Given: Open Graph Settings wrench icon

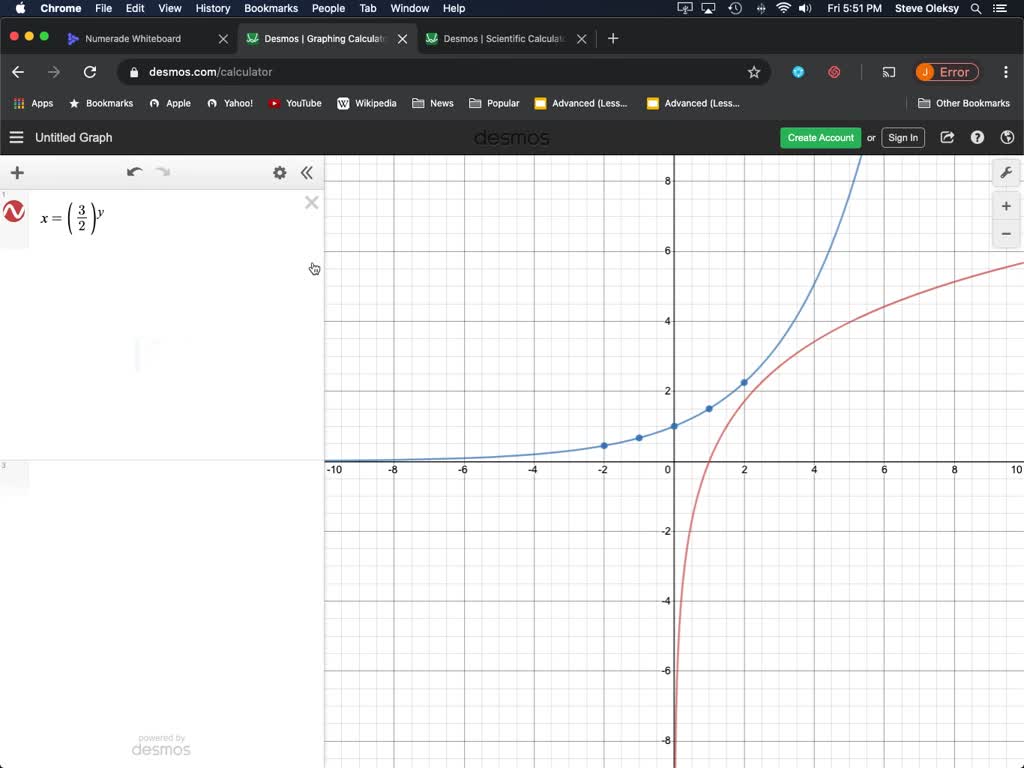Looking at the screenshot, I should click(x=1006, y=173).
